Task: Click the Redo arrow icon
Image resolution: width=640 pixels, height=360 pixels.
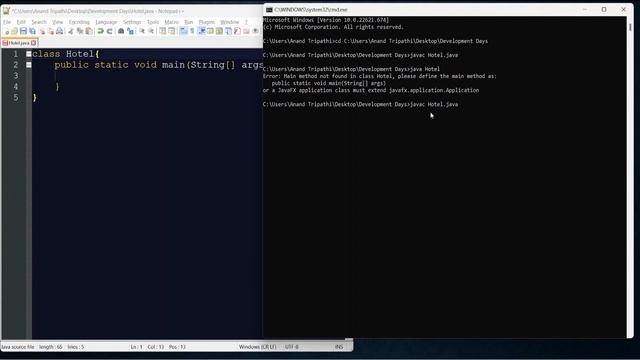Action: coord(109,31)
